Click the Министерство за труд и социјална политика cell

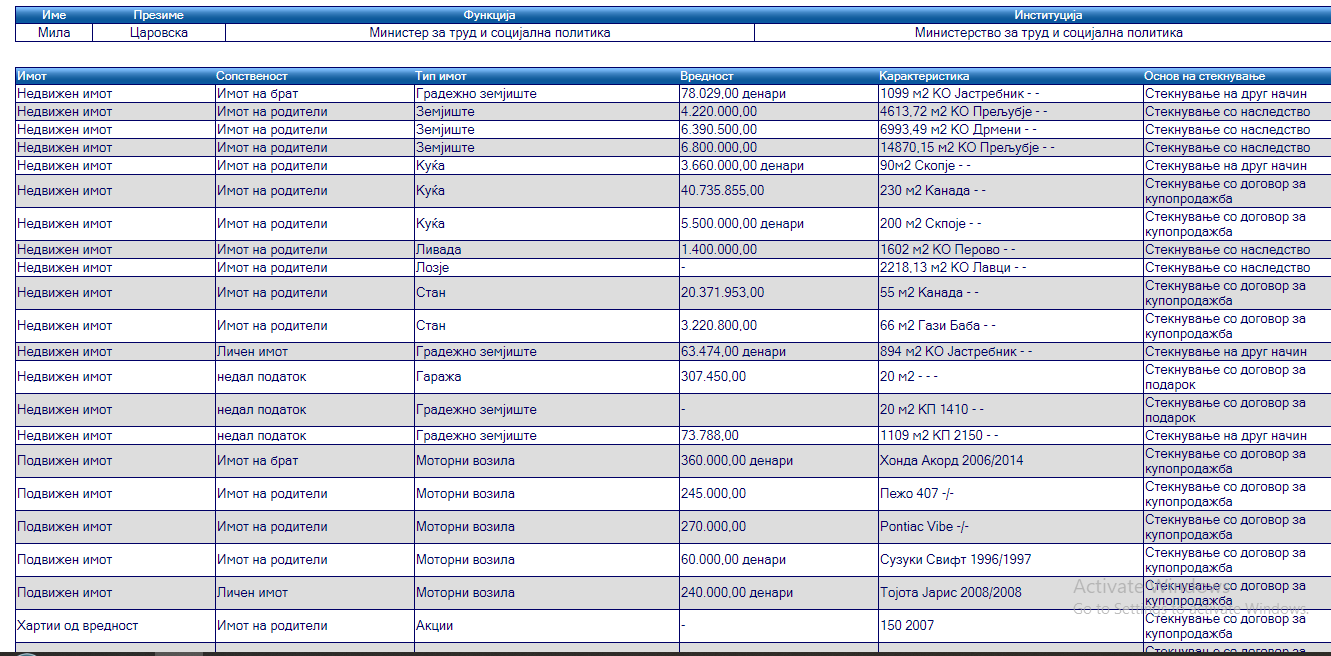[1048, 33]
